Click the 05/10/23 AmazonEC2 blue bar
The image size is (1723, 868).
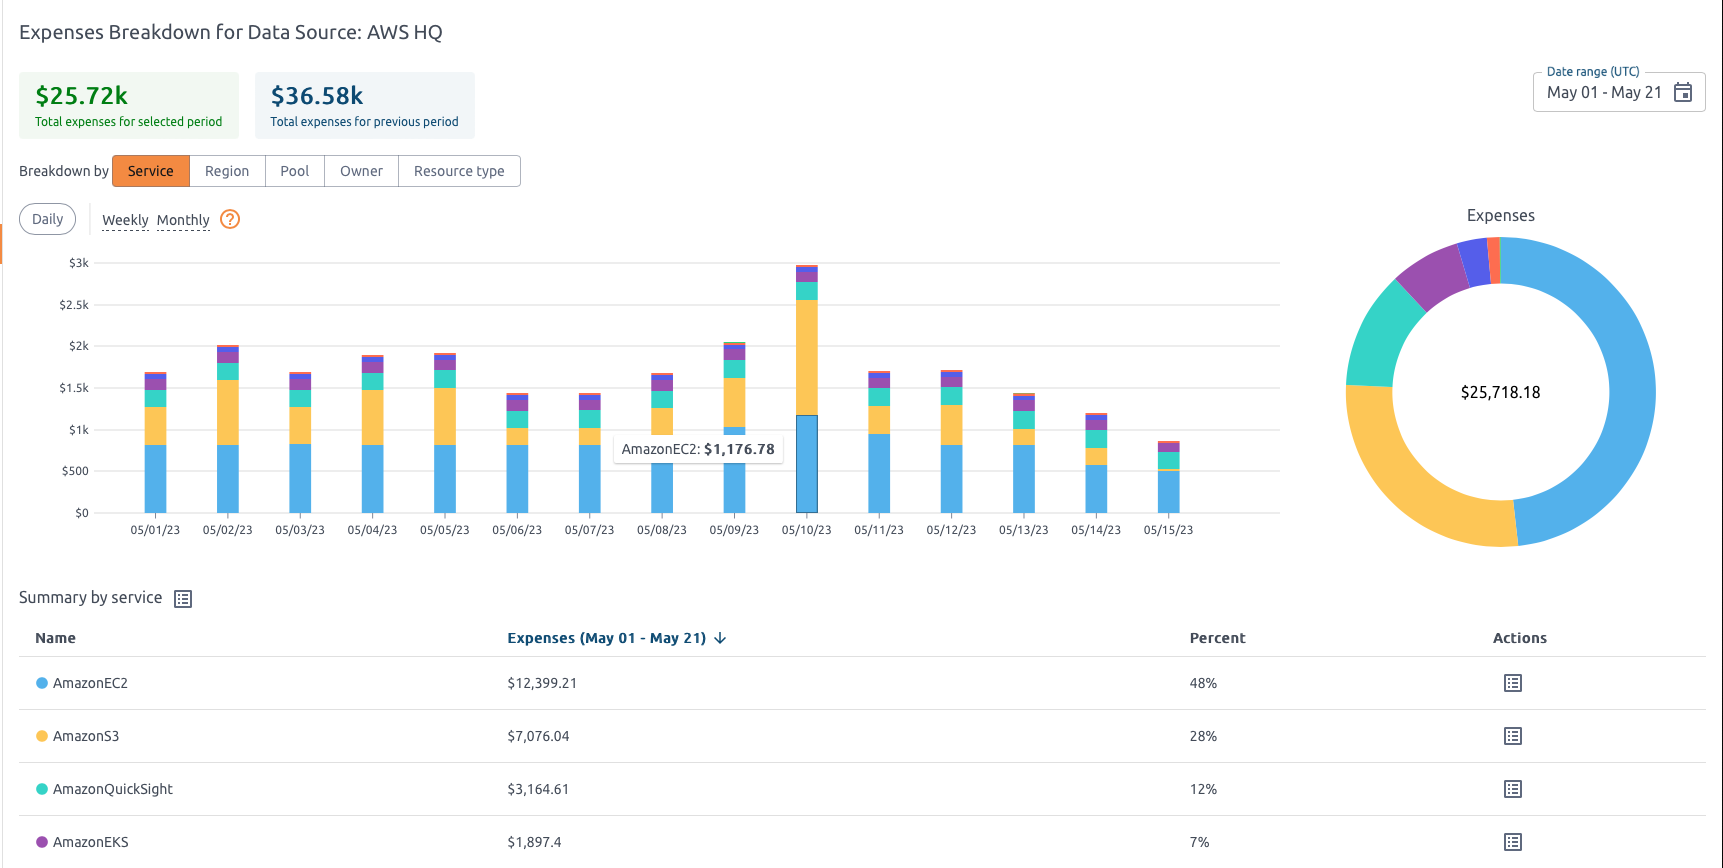click(x=806, y=464)
